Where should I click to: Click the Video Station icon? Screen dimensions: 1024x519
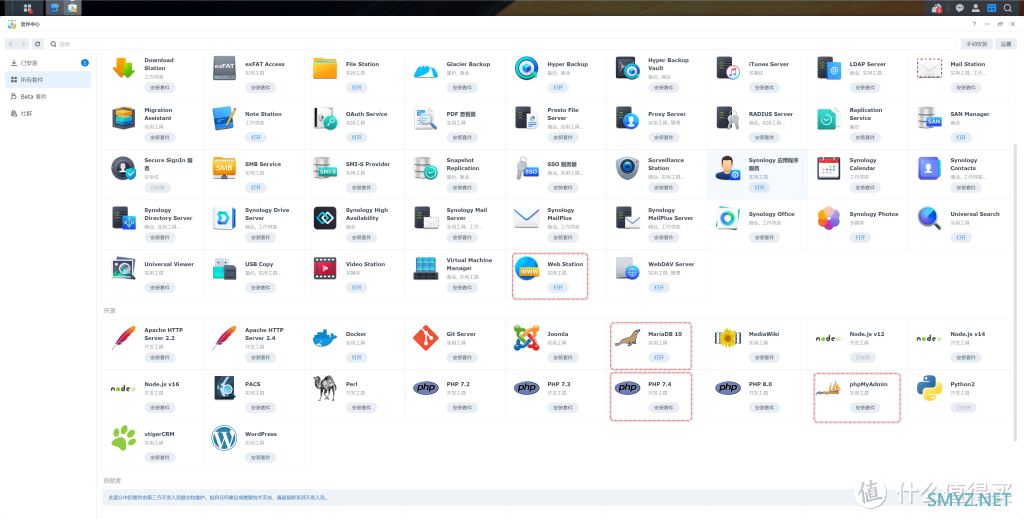click(325, 268)
